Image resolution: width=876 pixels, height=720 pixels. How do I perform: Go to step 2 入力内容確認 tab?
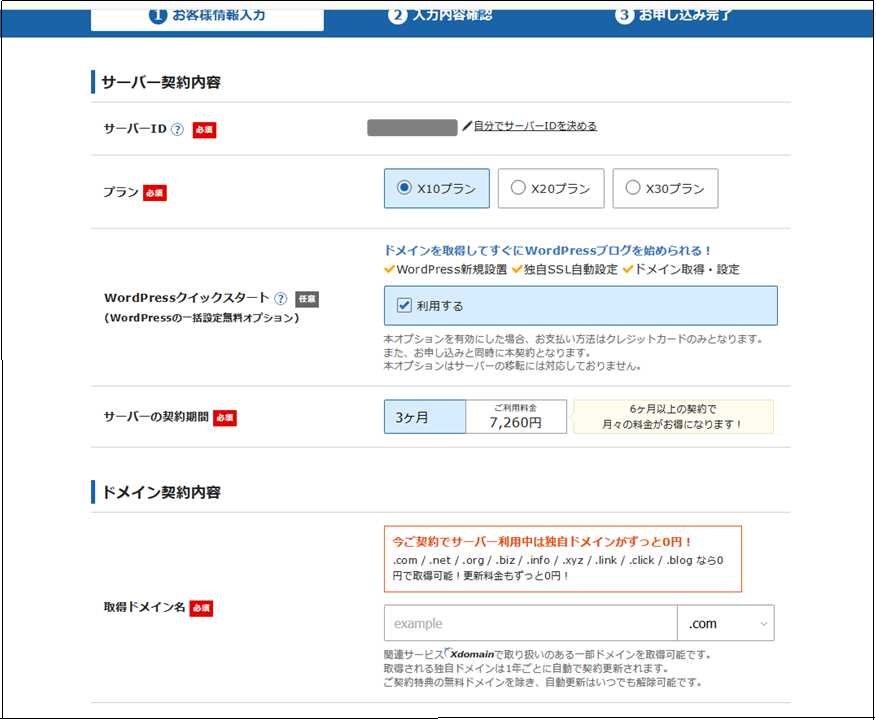pyautogui.click(x=441, y=15)
